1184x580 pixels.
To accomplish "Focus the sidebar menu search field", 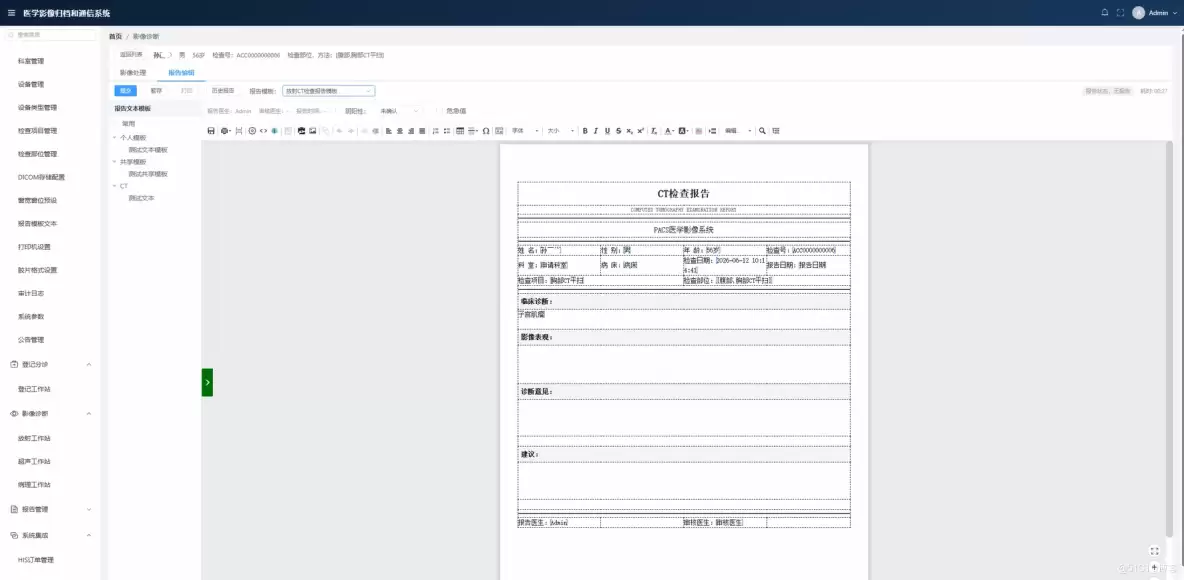I will tap(51, 35).
